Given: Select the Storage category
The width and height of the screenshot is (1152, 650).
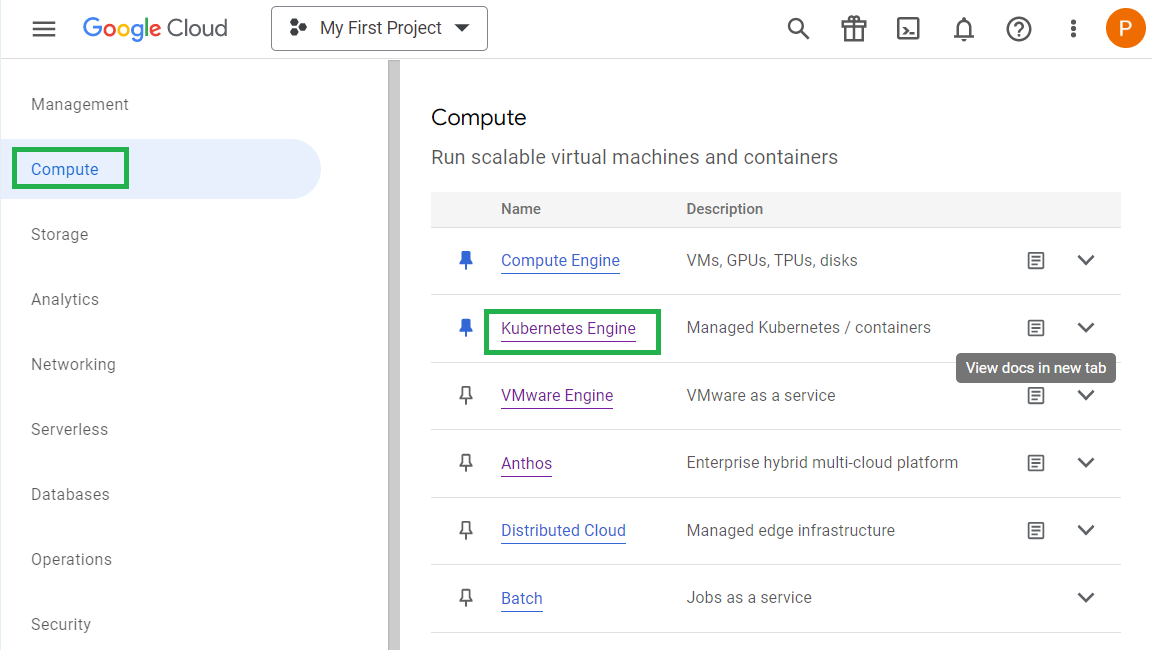Looking at the screenshot, I should (x=60, y=234).
